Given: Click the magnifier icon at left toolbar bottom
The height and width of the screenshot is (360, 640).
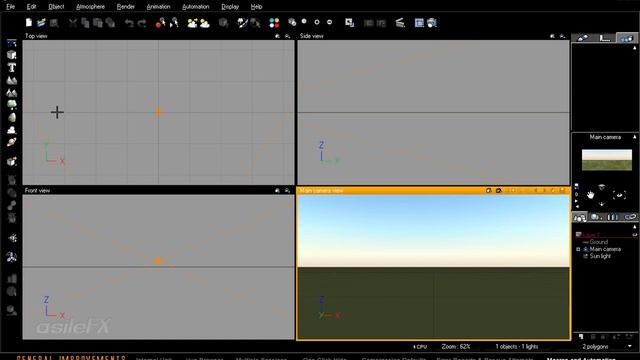Looking at the screenshot, I should click(12, 310).
